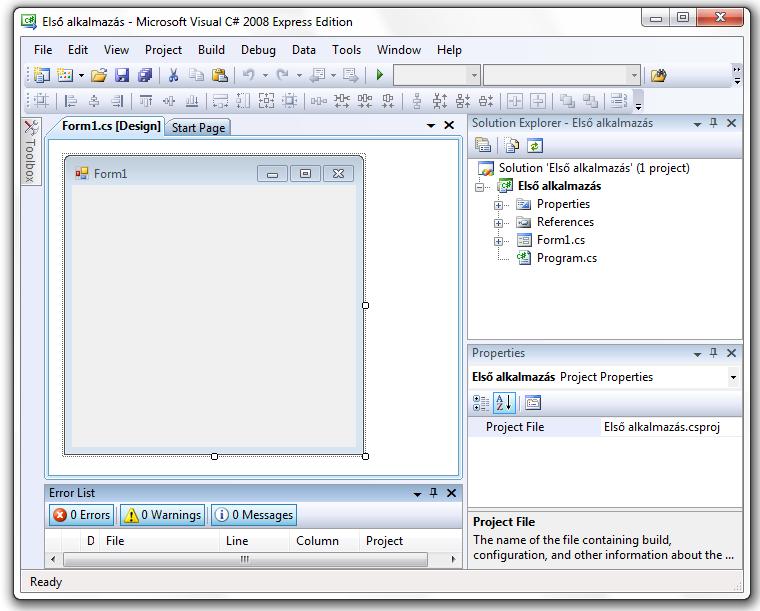This screenshot has height=611, width=760.
Task: Toggle the 0 Messages filter button
Action: (x=254, y=515)
